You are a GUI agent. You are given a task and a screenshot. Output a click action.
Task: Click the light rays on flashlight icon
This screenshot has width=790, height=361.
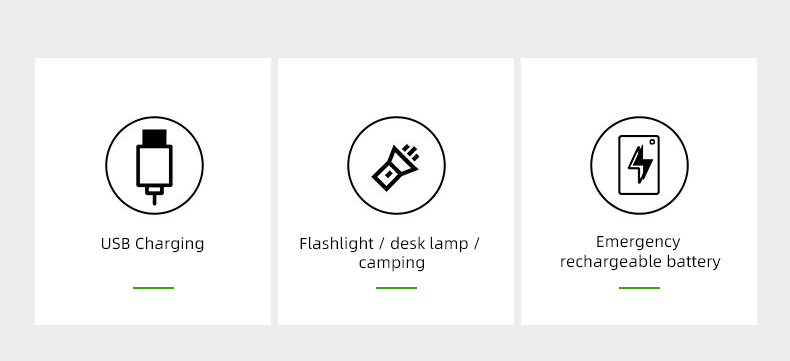[x=411, y=152]
